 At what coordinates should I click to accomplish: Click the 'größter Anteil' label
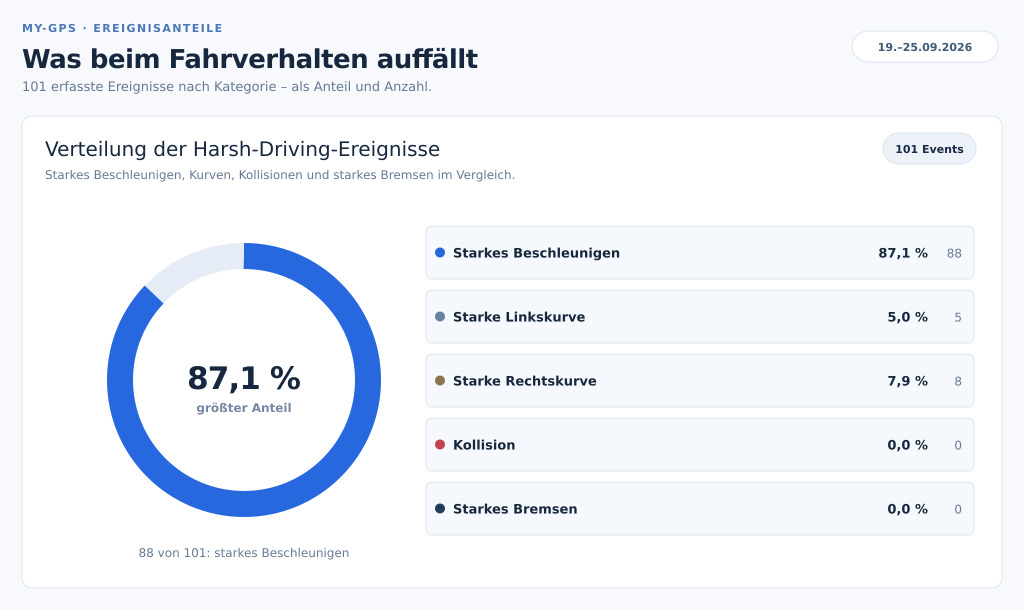(244, 408)
